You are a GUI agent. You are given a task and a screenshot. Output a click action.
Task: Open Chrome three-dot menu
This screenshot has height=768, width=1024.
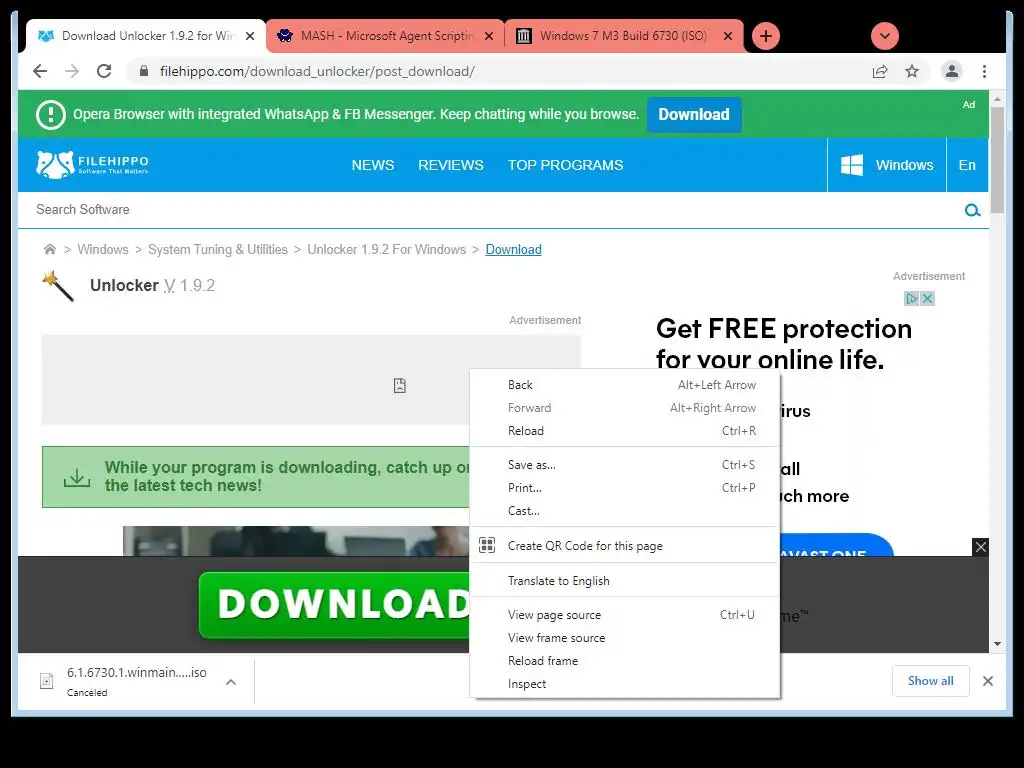tap(984, 71)
